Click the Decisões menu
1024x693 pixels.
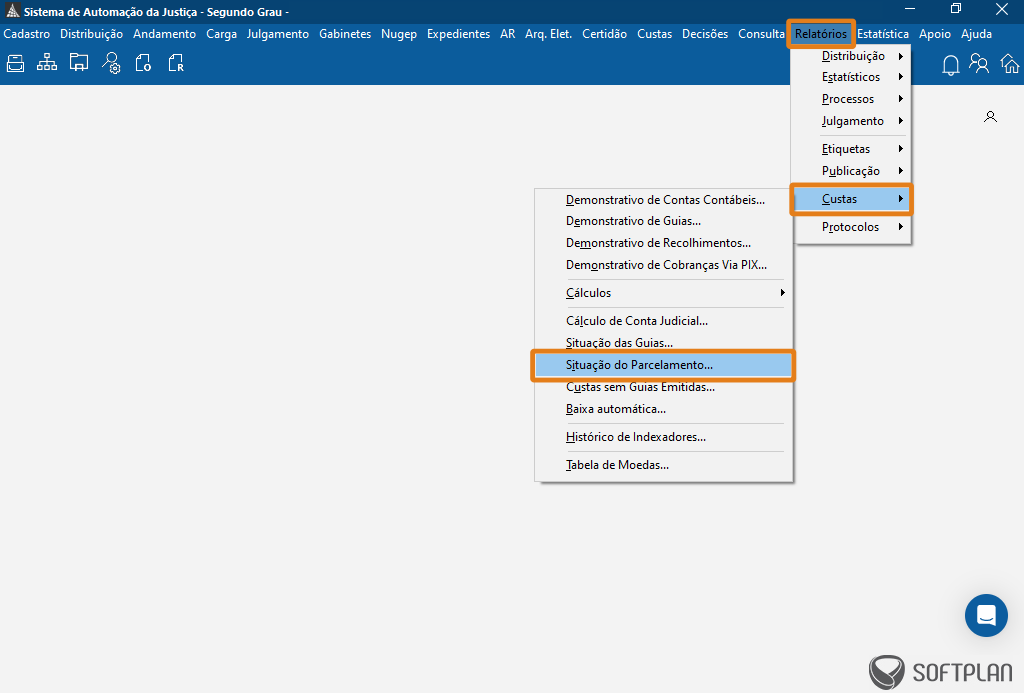pos(705,34)
